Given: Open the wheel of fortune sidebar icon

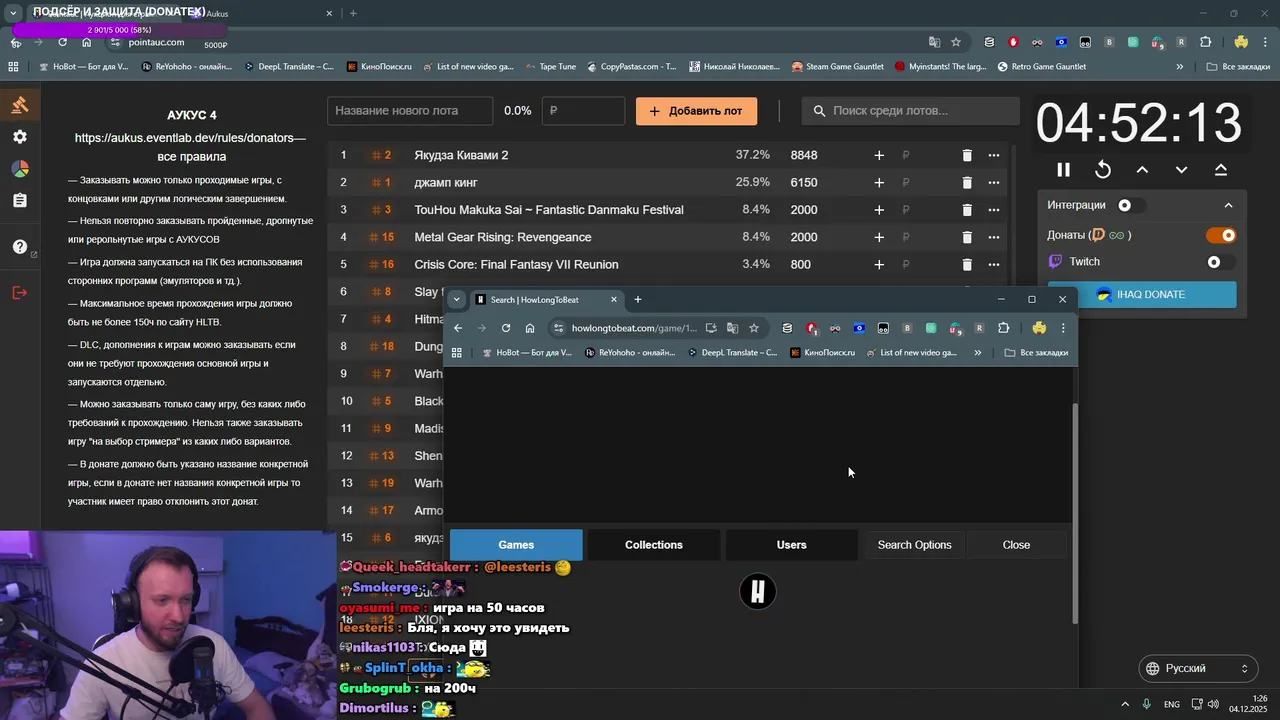Looking at the screenshot, I should pyautogui.click(x=20, y=169).
